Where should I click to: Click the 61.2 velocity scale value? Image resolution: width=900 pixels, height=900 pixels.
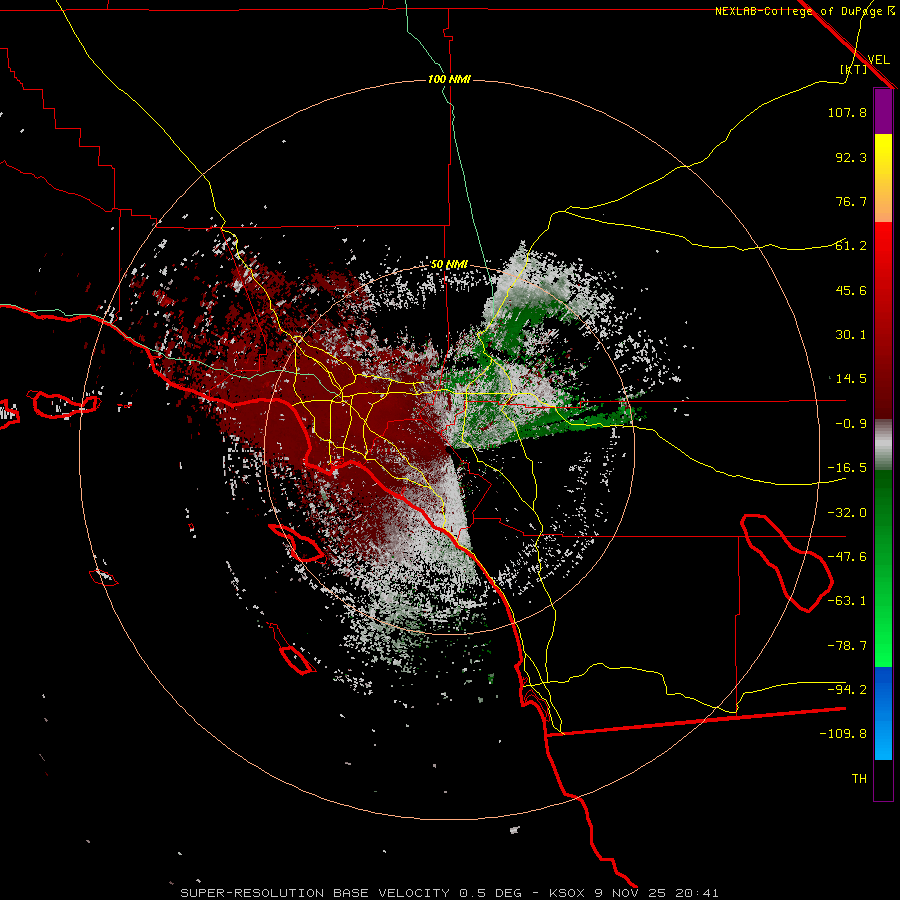(851, 246)
